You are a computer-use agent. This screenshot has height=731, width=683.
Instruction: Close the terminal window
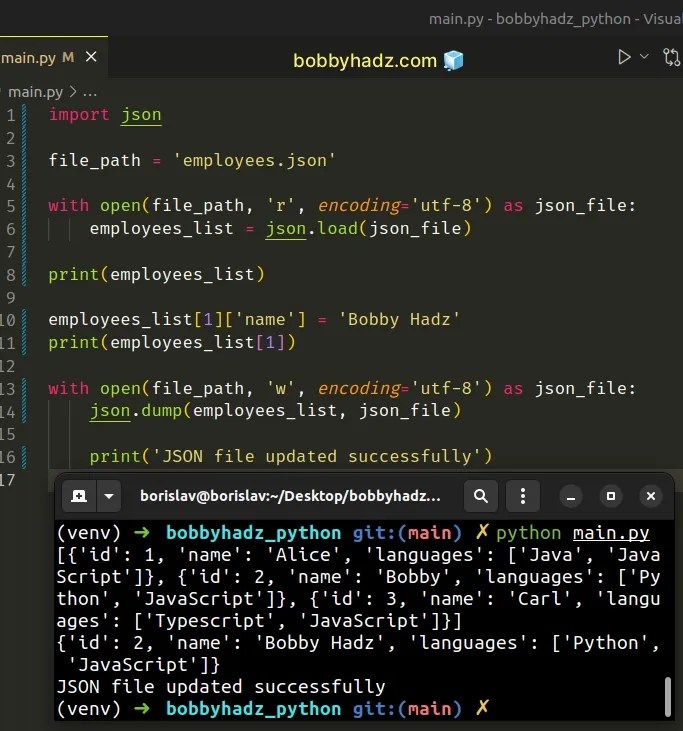click(x=651, y=497)
